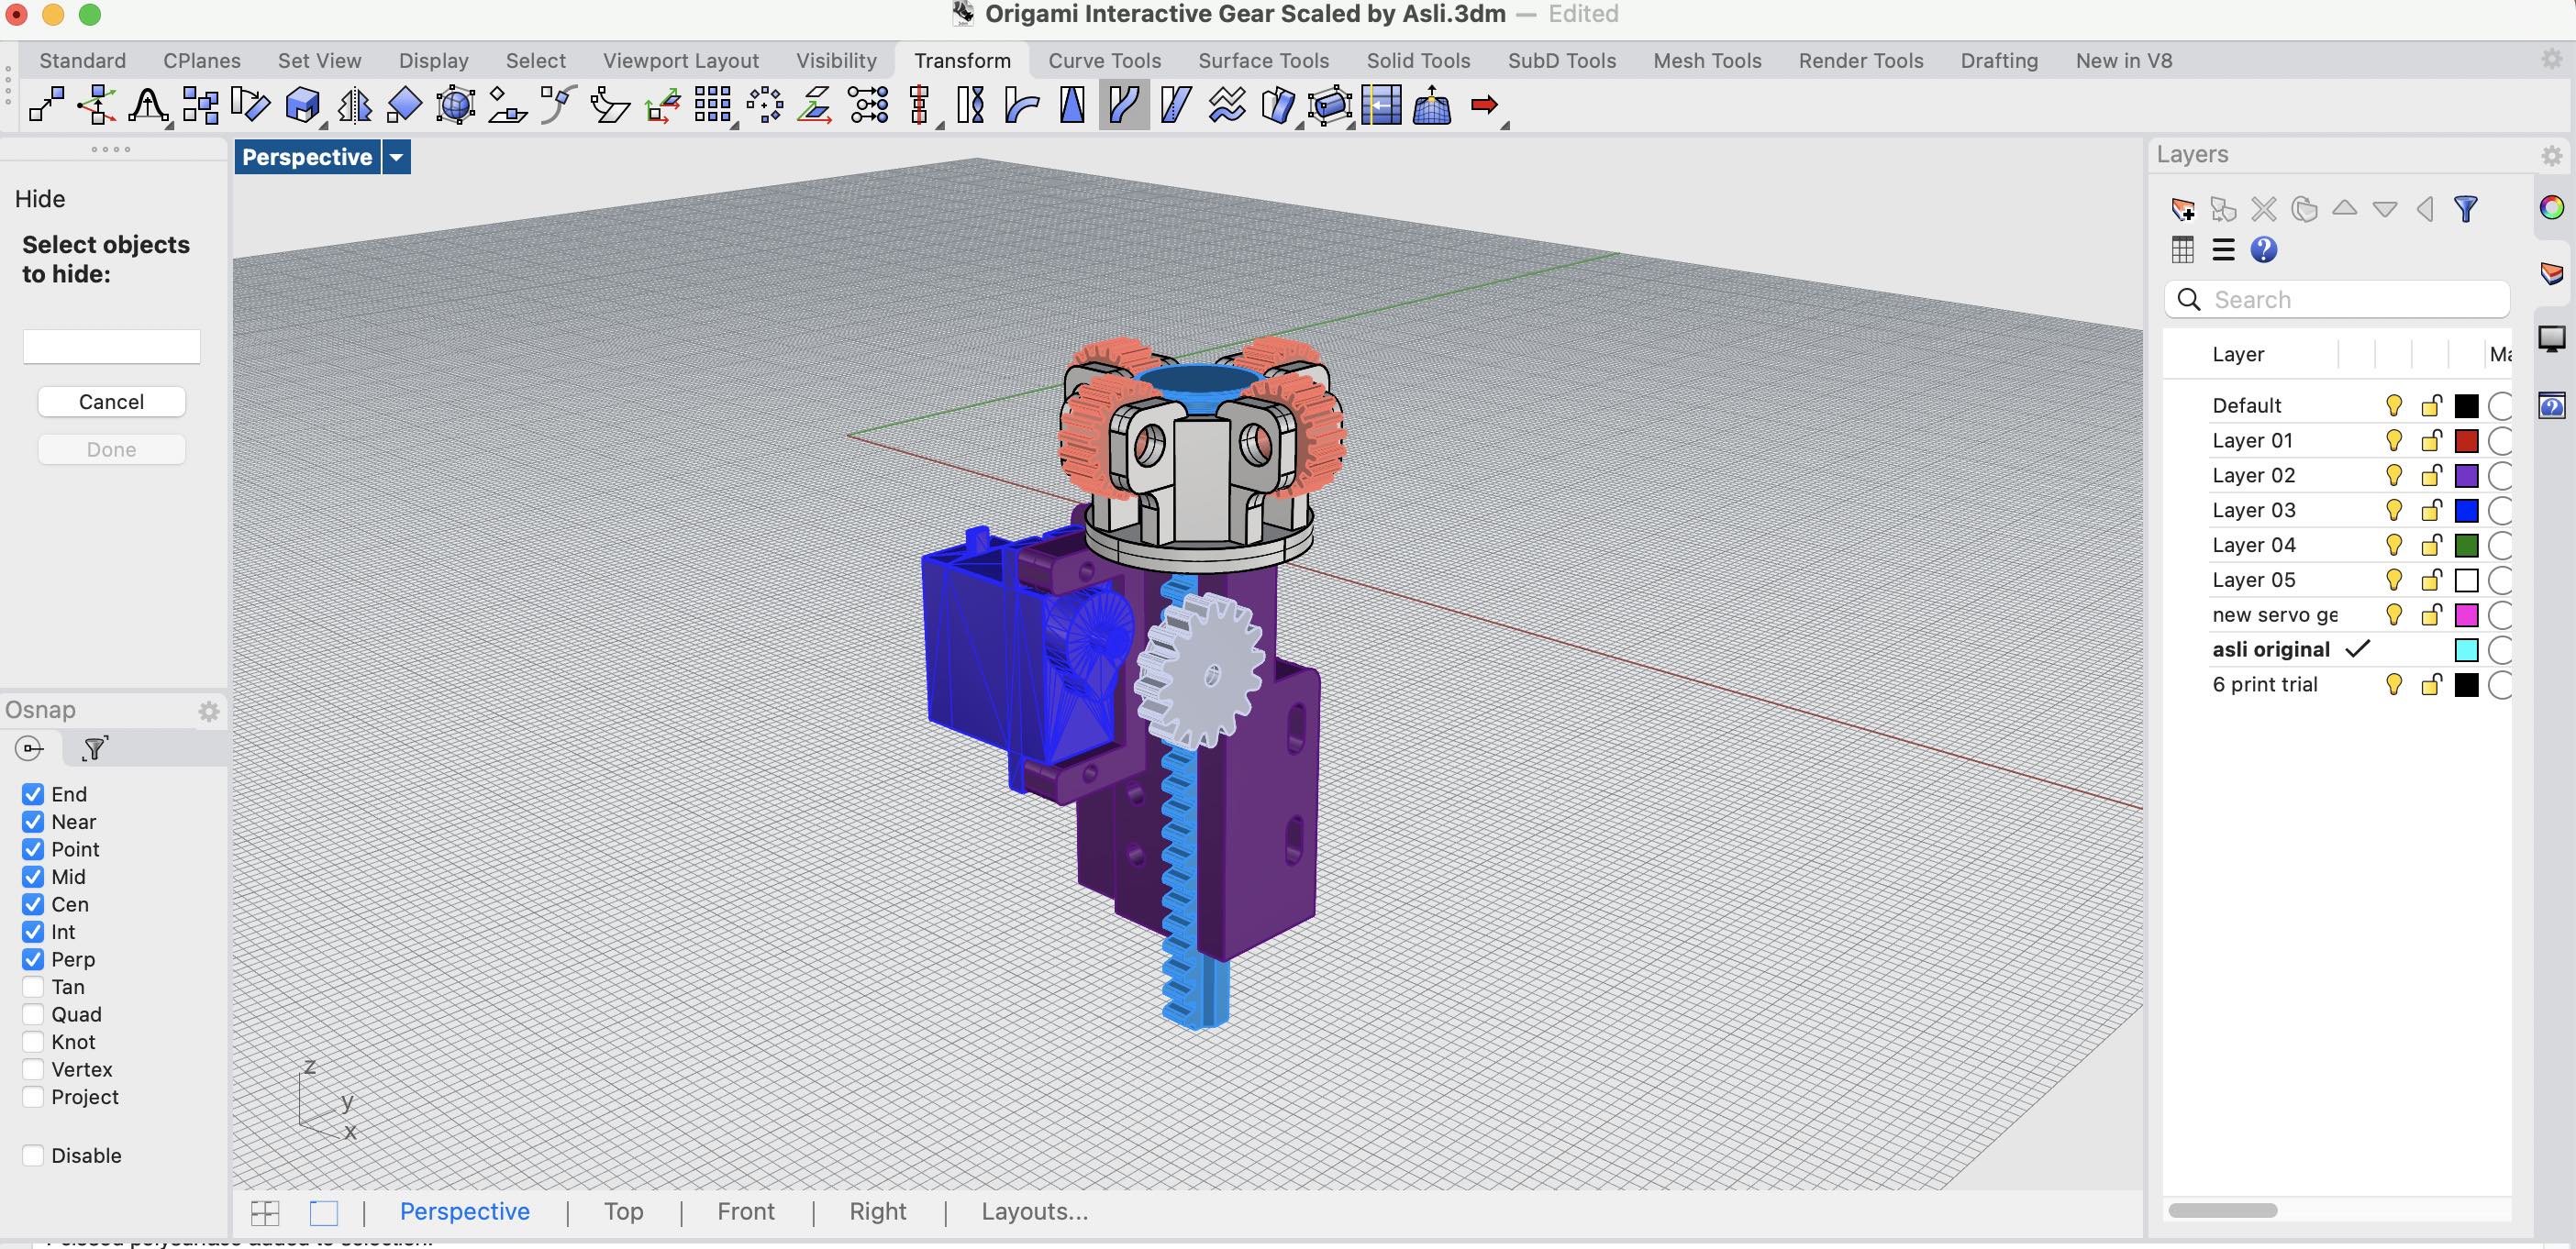Click the single viewport layout button
Screen dimensions: 2576x1249
click(324, 1213)
